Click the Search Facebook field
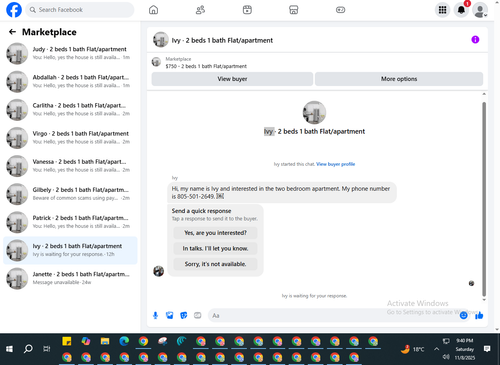This screenshot has width=500, height=365. tap(80, 10)
